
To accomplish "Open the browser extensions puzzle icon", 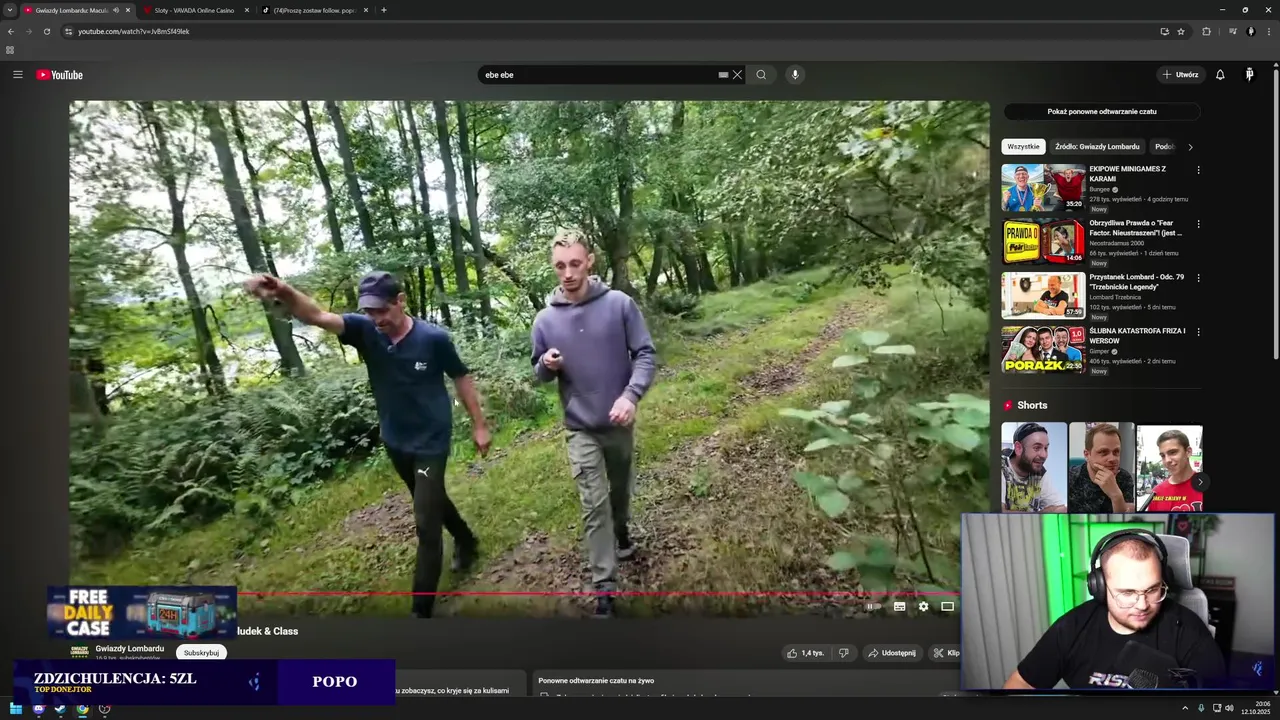I will [x=1206, y=31].
